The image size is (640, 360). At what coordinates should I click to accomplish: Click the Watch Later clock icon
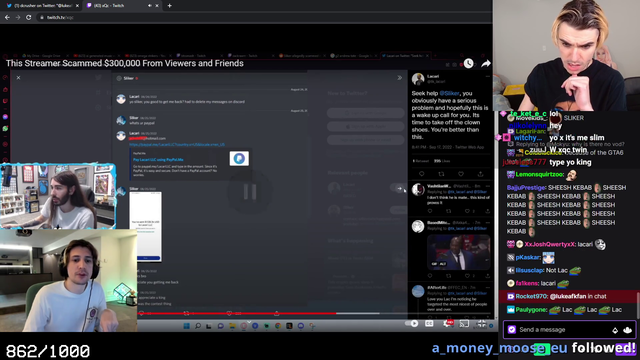tap(468, 63)
